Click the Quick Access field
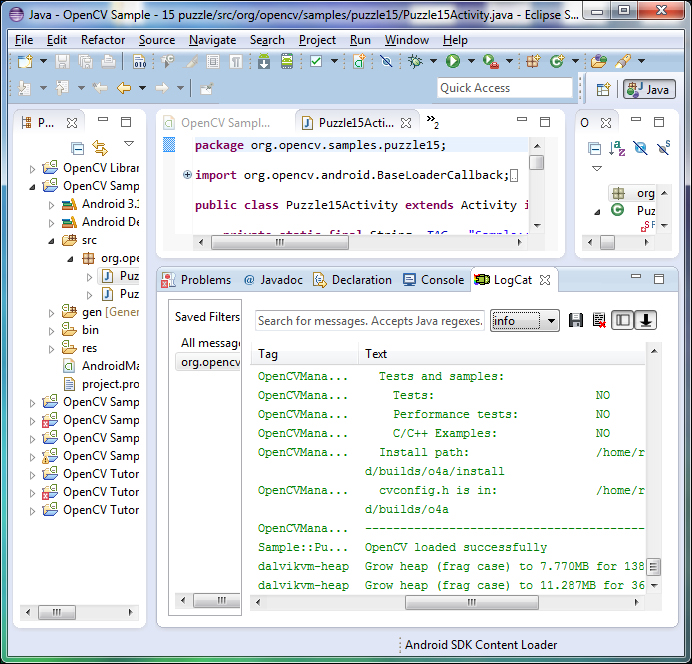 pos(504,88)
